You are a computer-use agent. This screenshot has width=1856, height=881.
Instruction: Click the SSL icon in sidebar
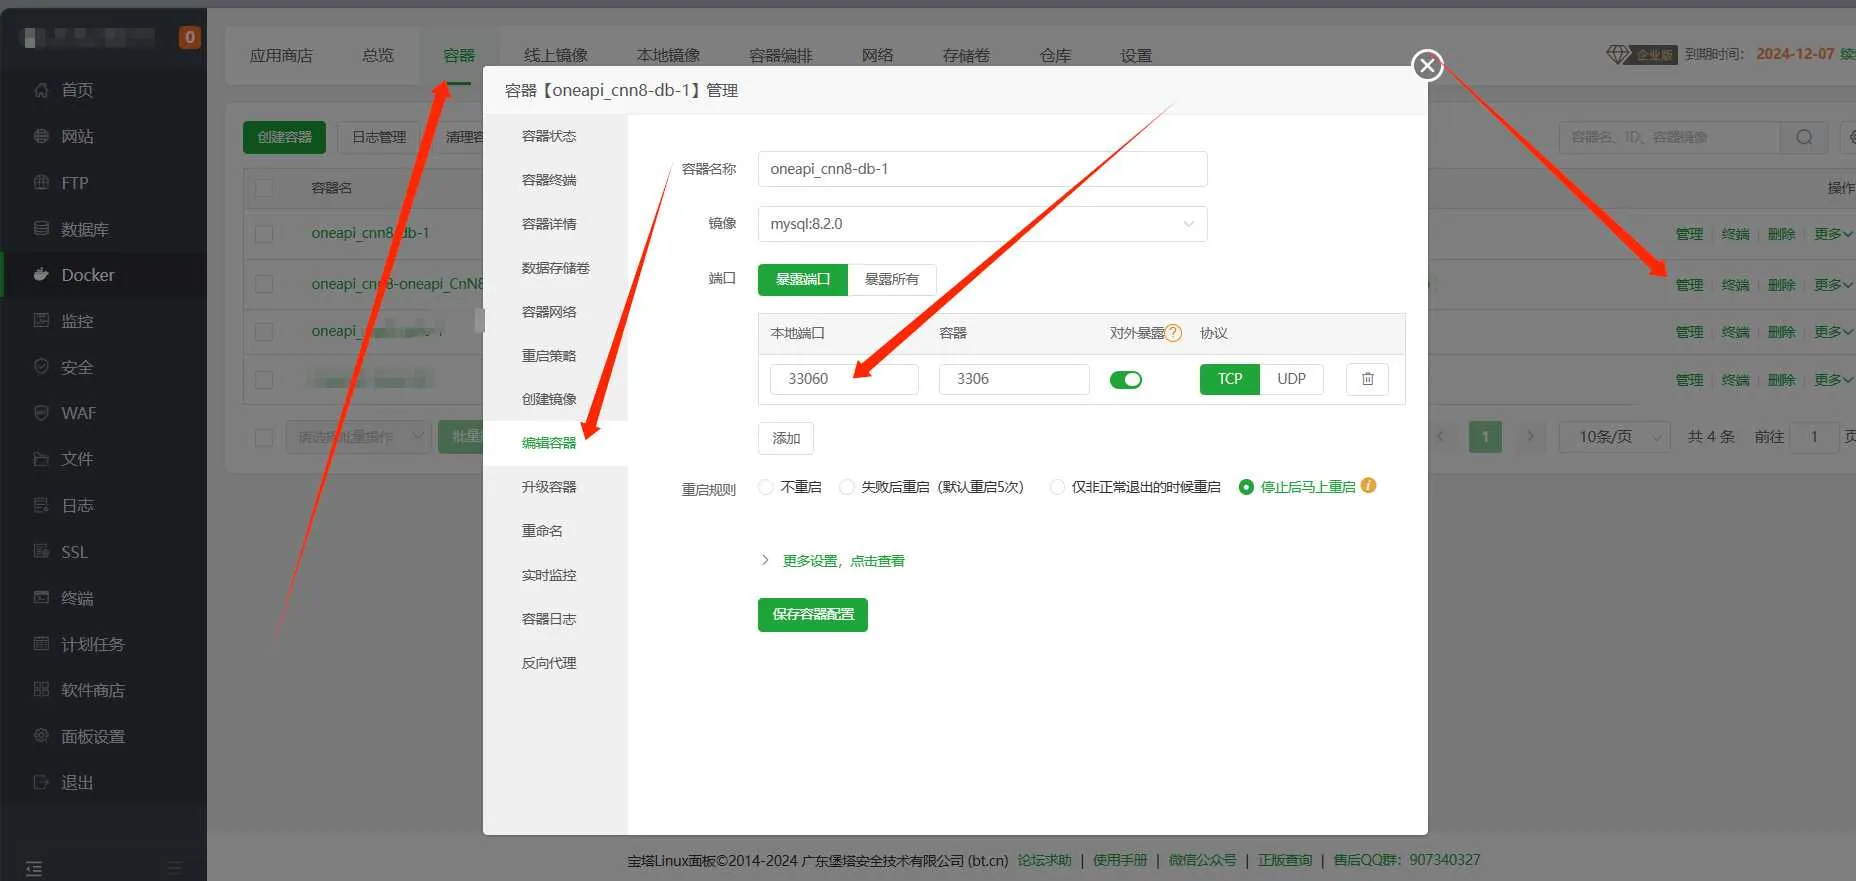[41, 551]
